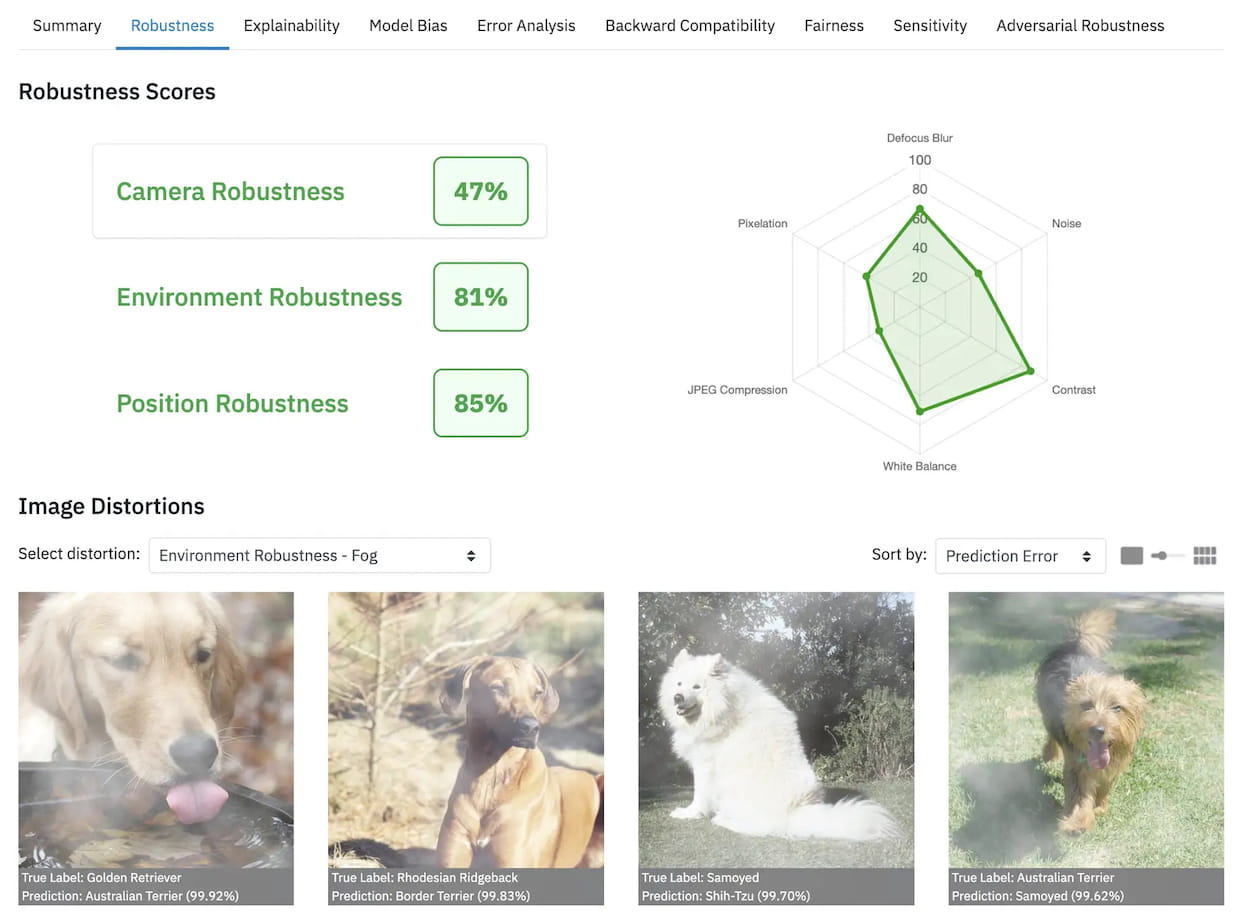Click the 85% position score badge
1240x913 pixels.
coord(481,403)
